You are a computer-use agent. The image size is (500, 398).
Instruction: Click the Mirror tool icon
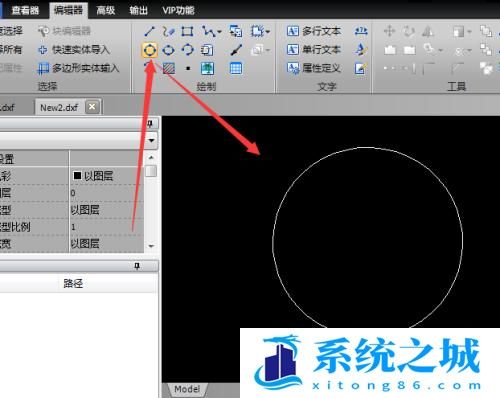click(x=428, y=32)
